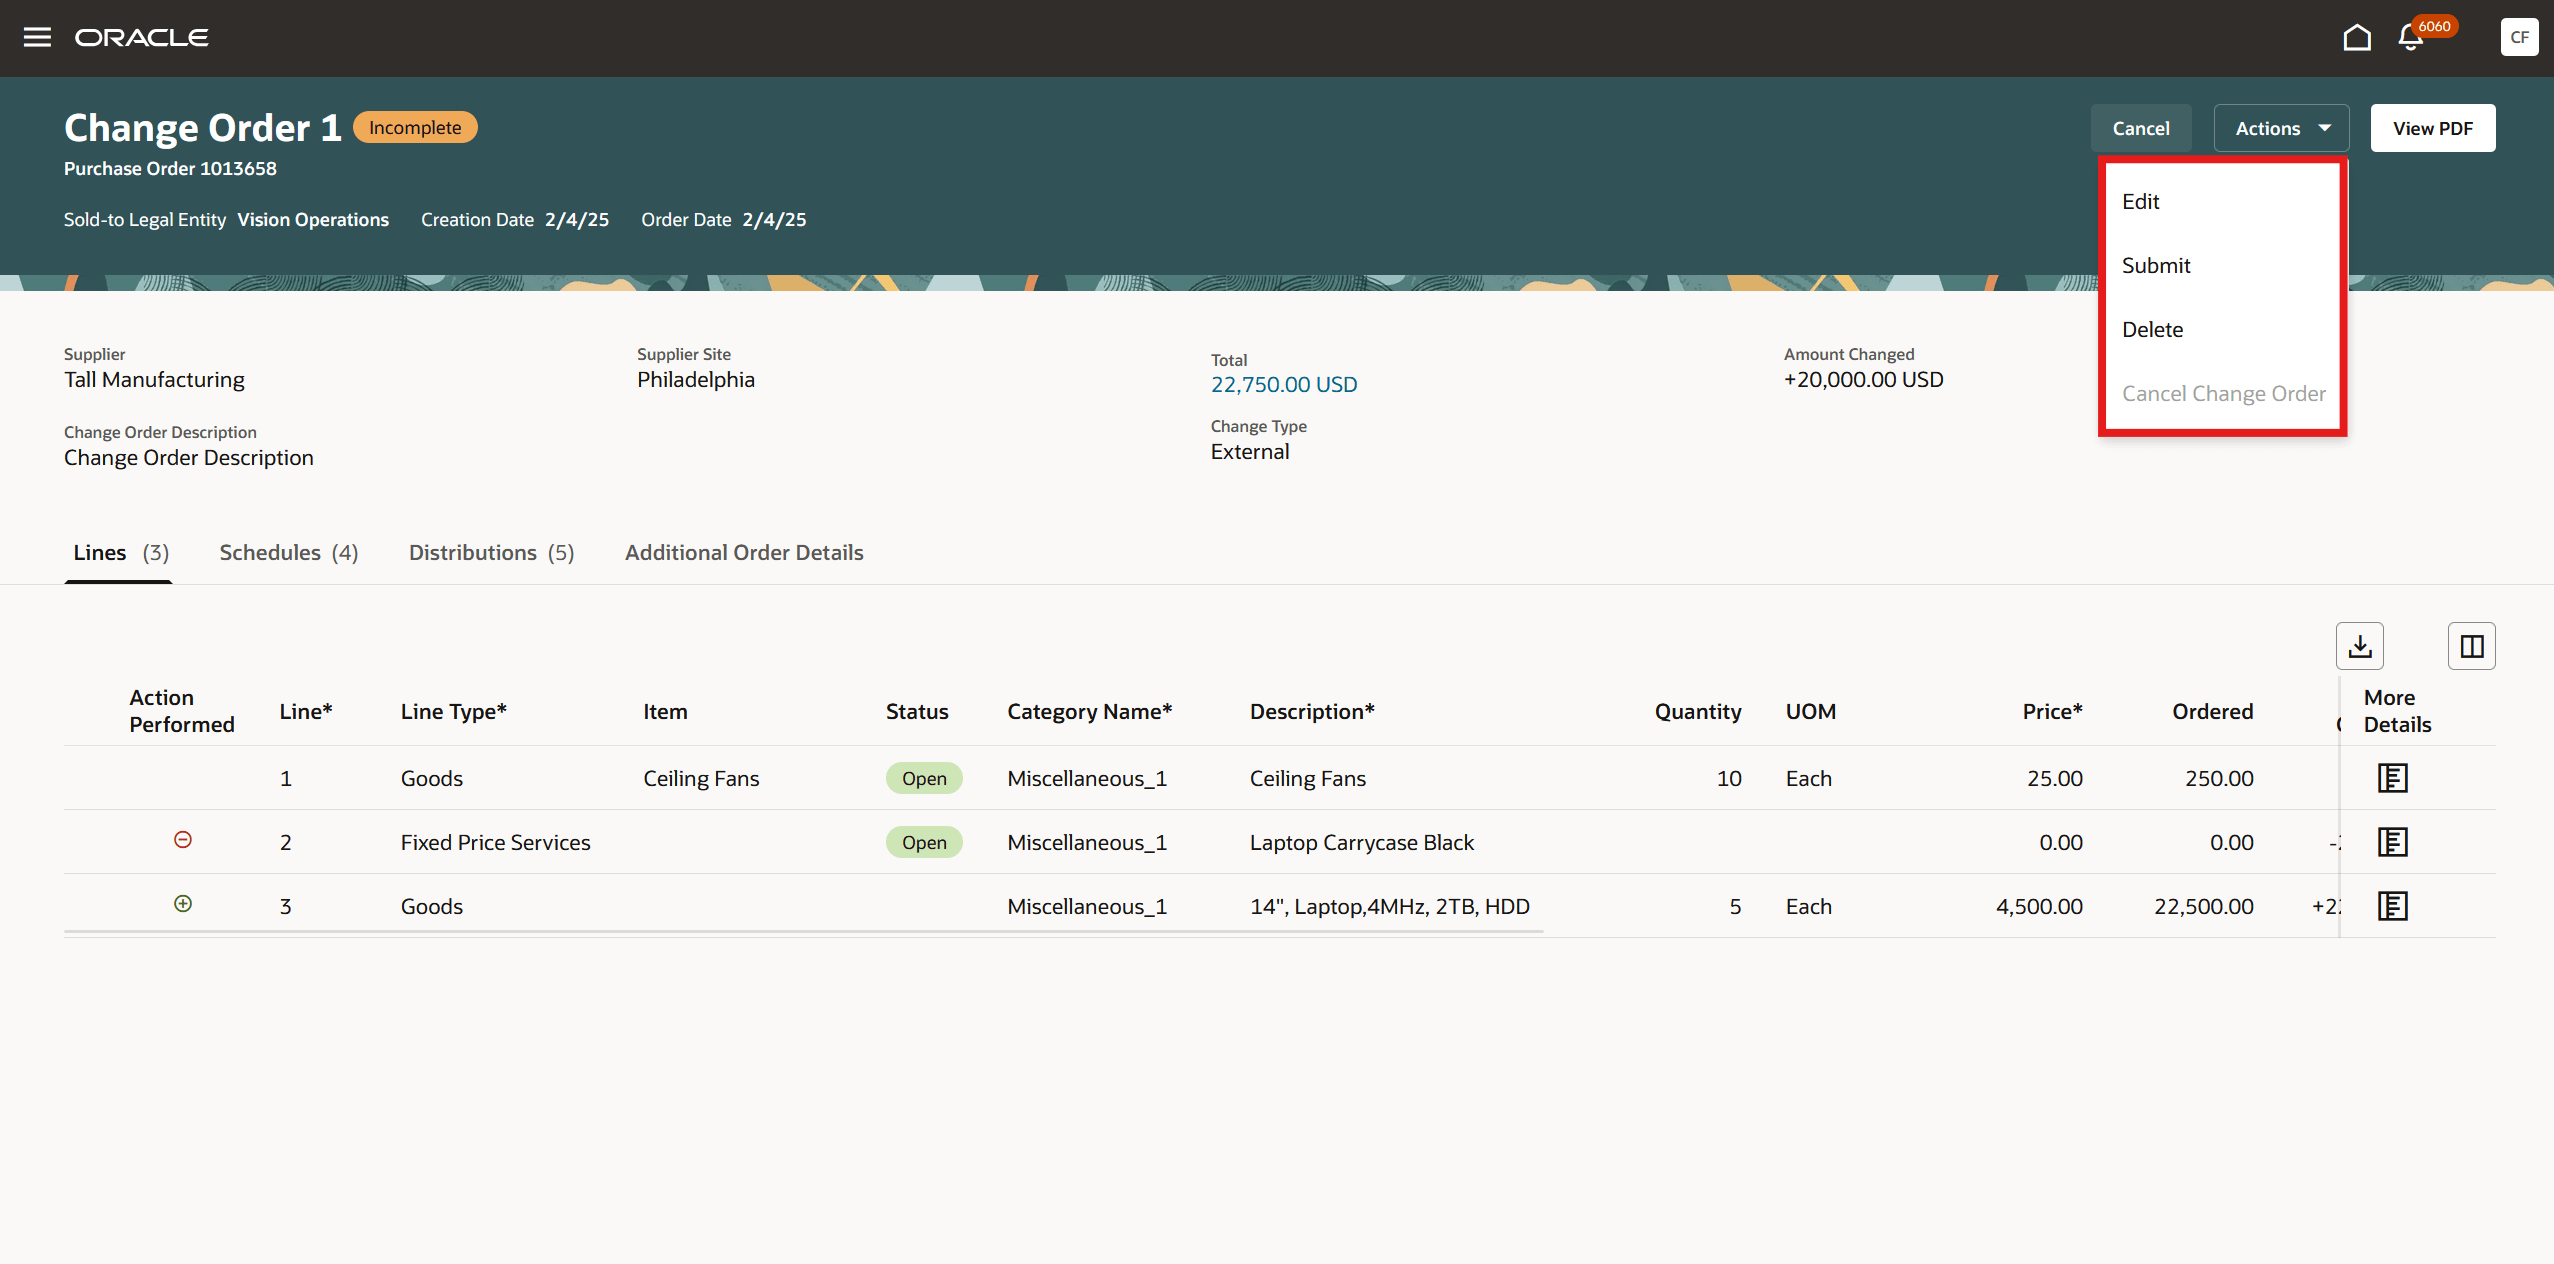The width and height of the screenshot is (2554, 1264).
Task: Choose Submit in the Actions menu
Action: 2156,266
